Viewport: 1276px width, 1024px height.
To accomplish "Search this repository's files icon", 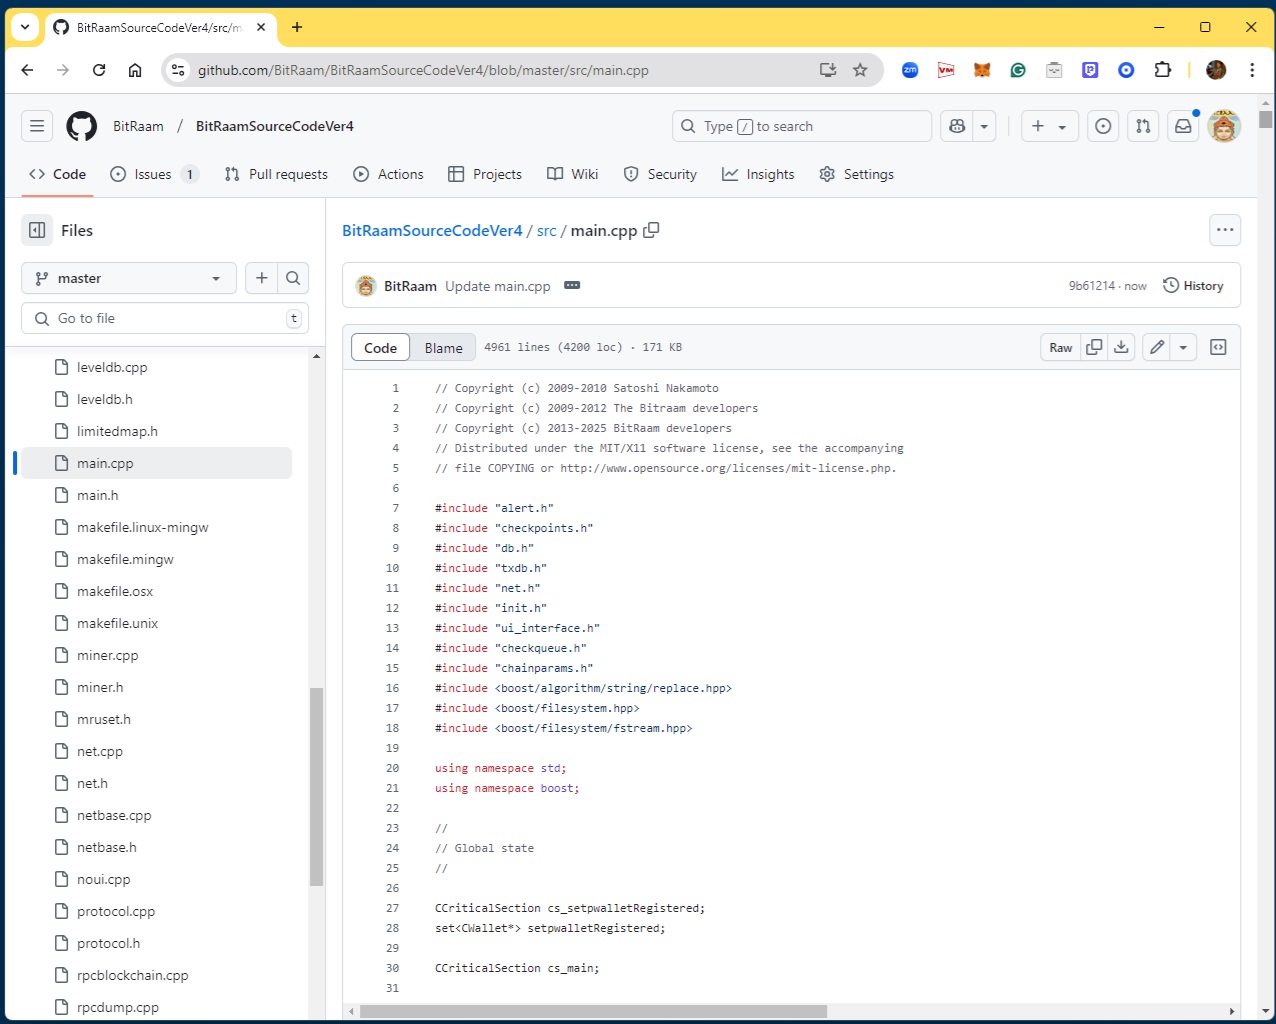I will 293,278.
